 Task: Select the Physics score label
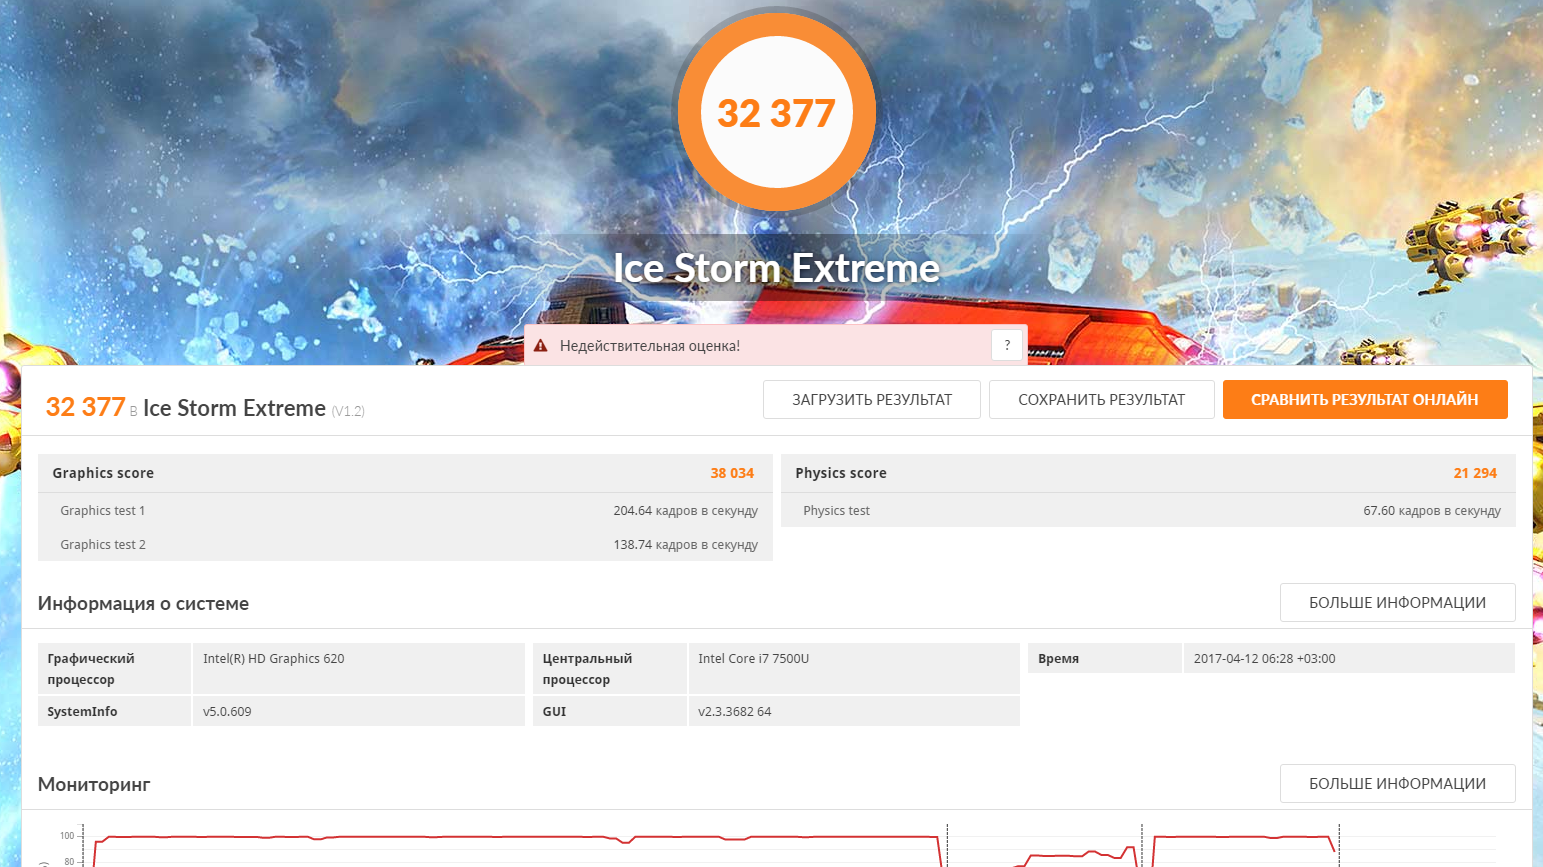(x=841, y=473)
